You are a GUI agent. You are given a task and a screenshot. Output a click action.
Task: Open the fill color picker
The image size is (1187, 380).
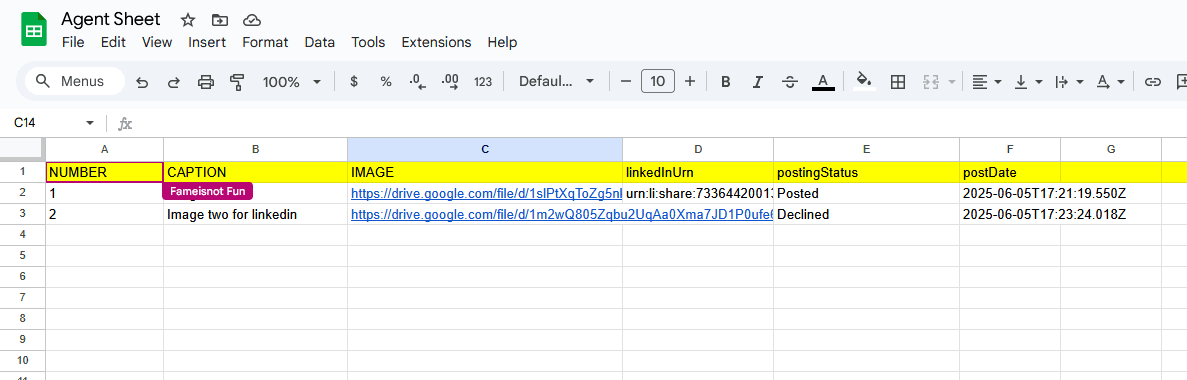point(864,82)
